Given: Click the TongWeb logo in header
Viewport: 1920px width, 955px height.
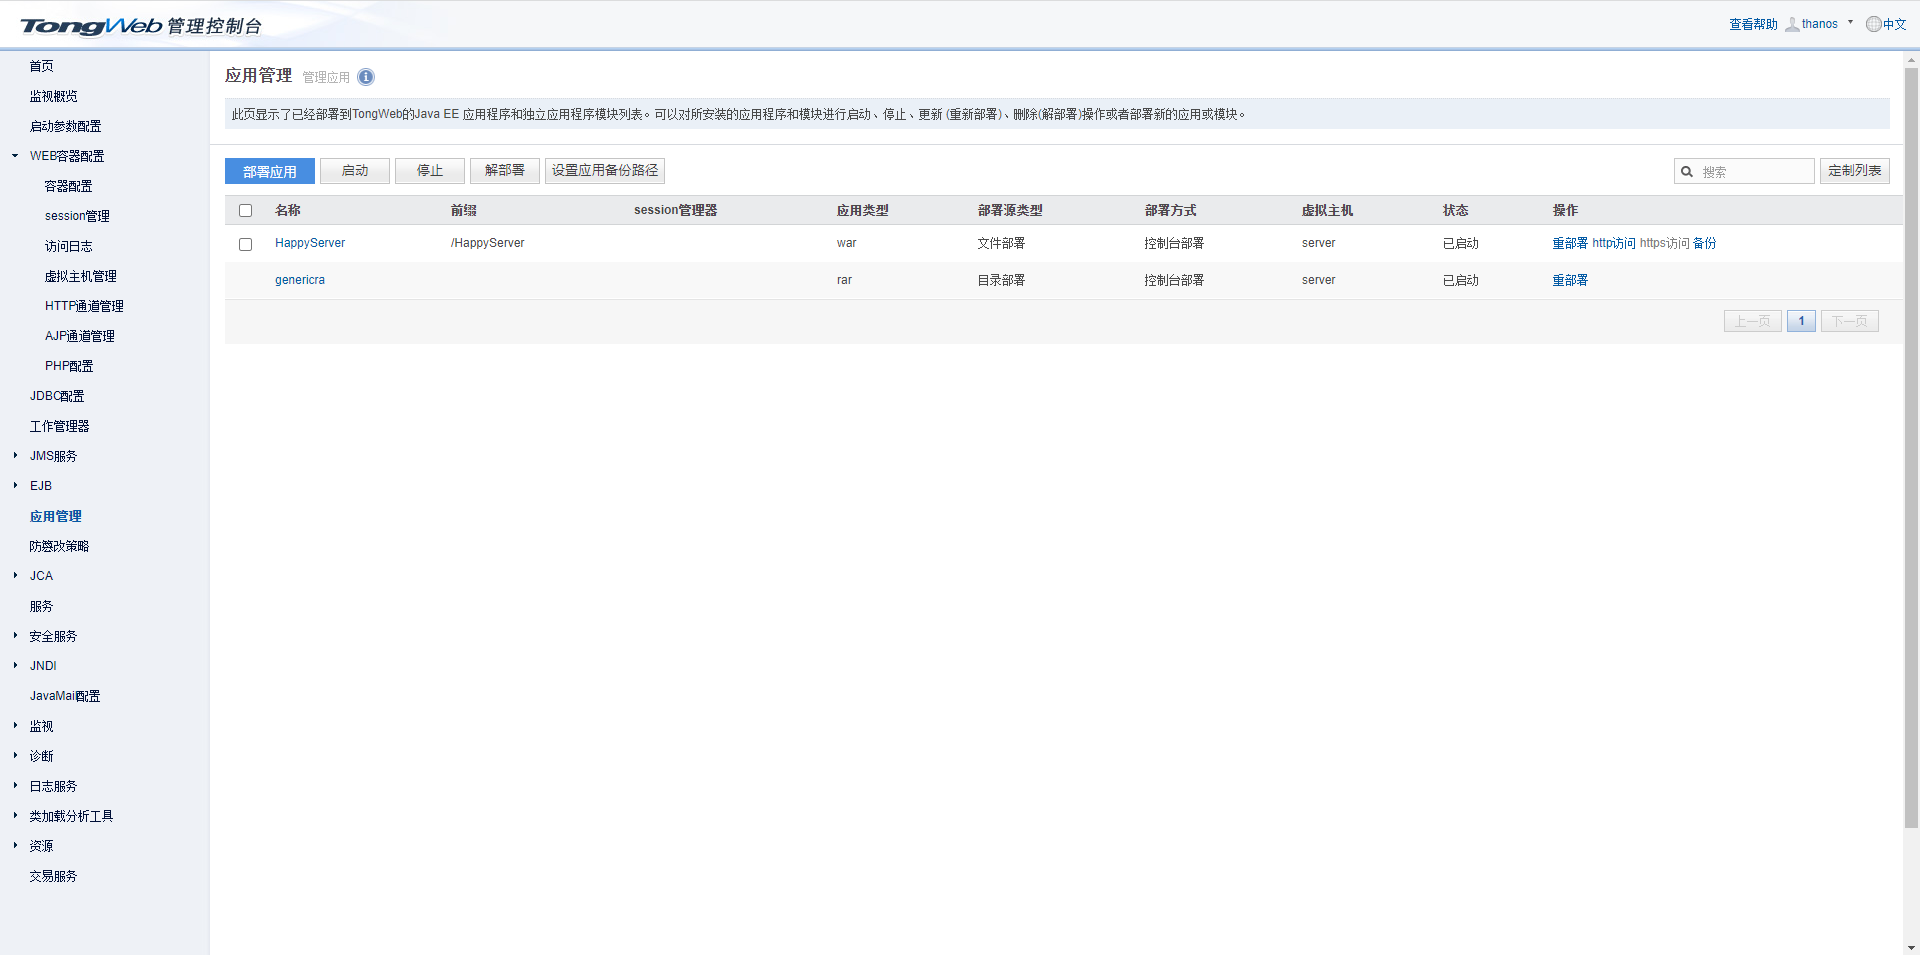Looking at the screenshot, I should [91, 26].
